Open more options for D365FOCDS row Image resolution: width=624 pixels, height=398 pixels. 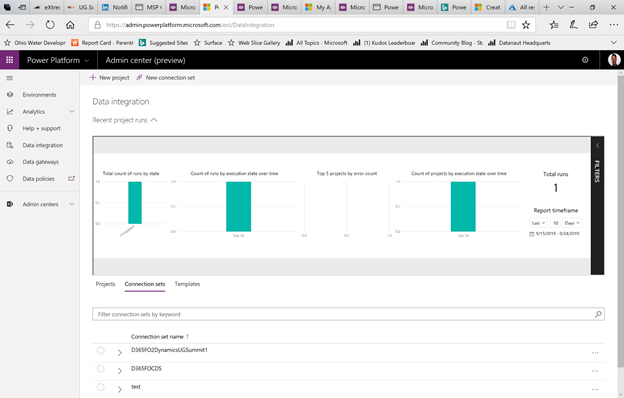(595, 371)
